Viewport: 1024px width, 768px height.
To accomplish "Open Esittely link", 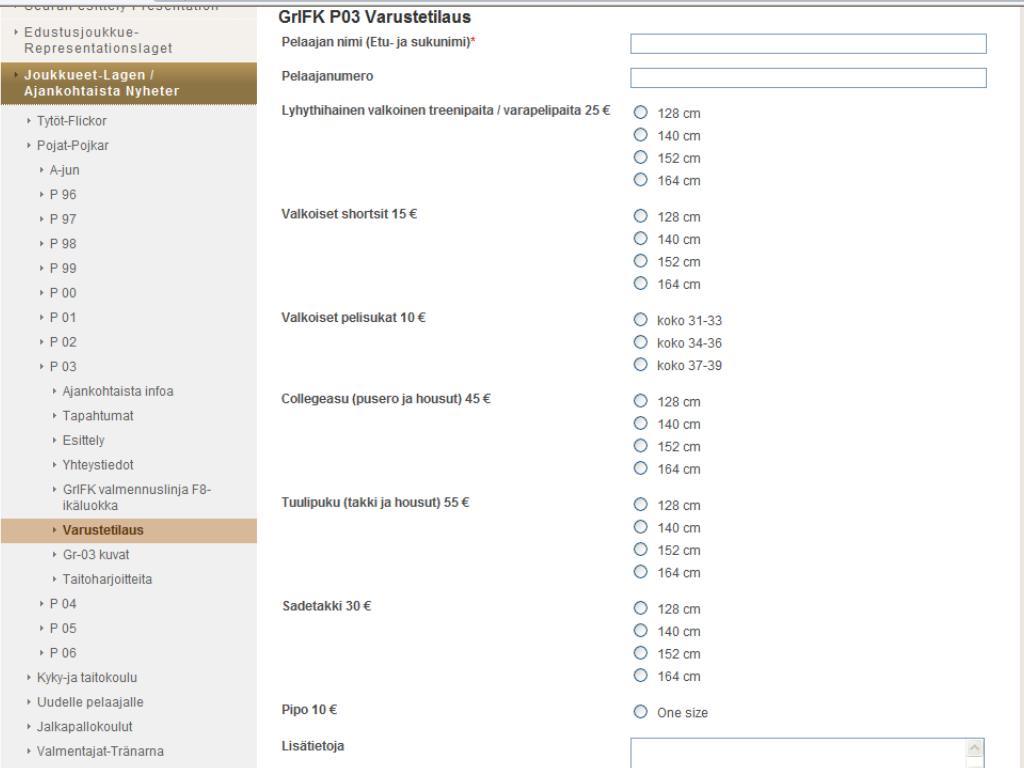I will coord(83,440).
